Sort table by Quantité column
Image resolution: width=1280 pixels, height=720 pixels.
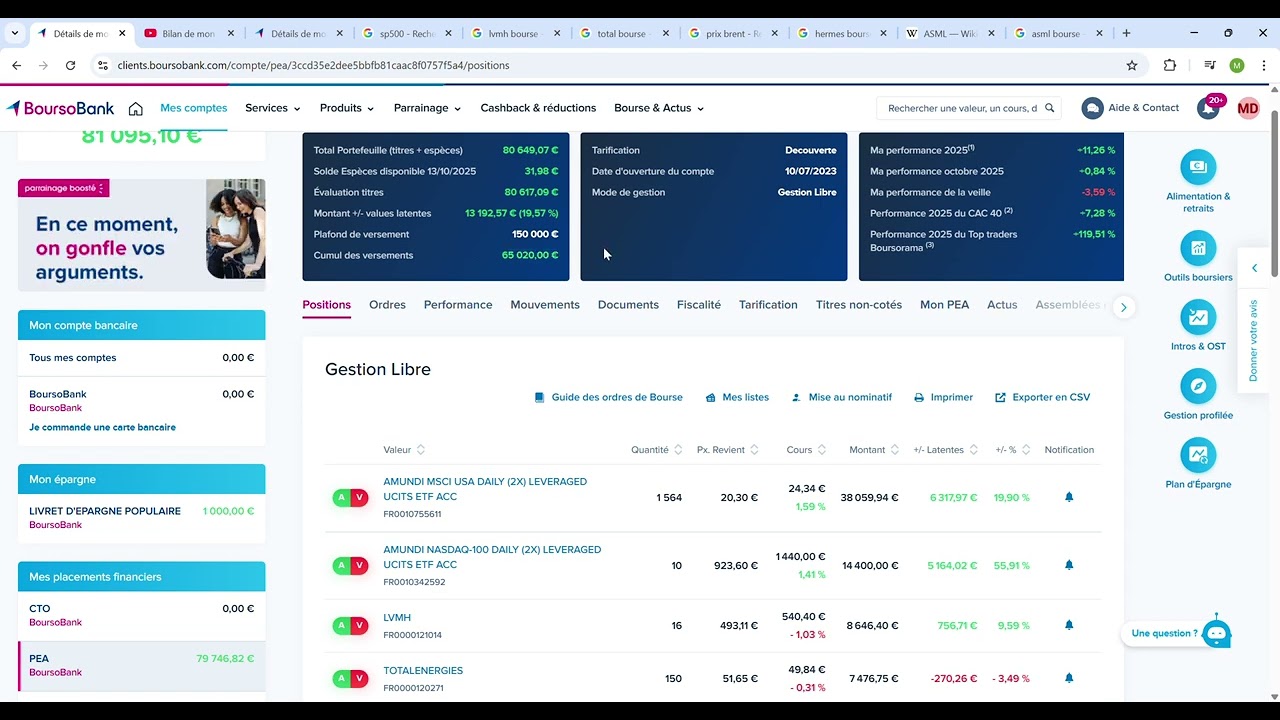point(657,450)
